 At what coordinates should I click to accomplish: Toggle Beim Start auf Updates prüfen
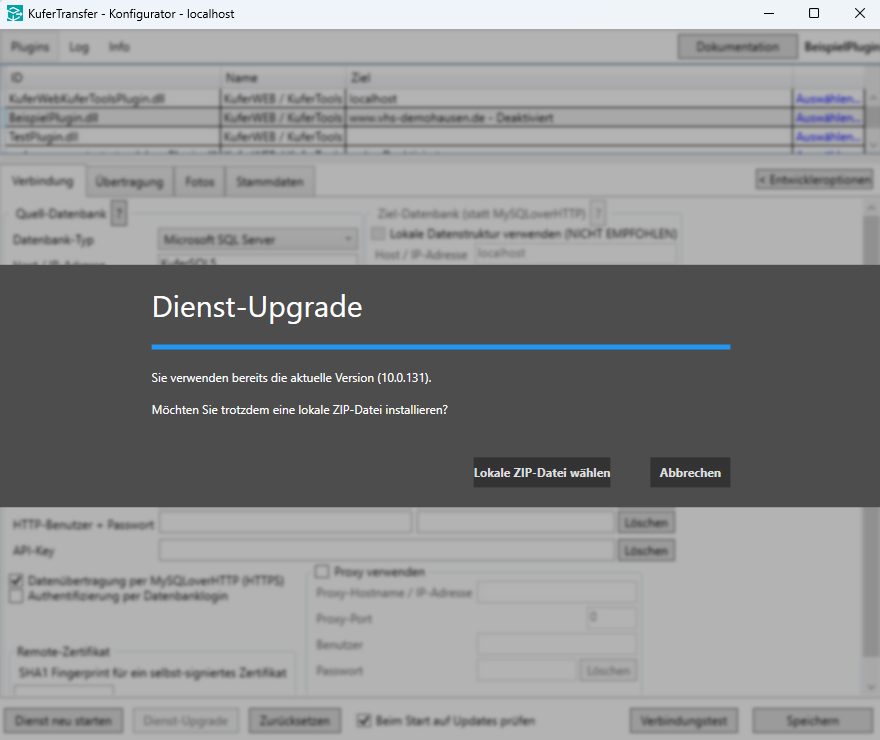[x=364, y=720]
